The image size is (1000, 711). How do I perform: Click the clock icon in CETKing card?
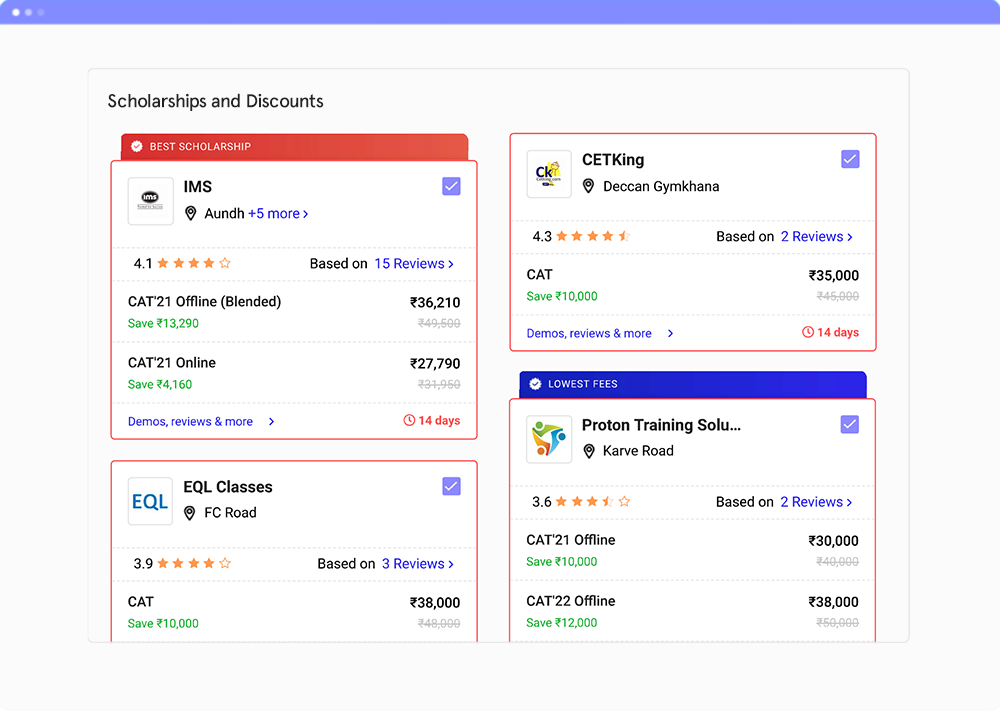click(x=807, y=332)
